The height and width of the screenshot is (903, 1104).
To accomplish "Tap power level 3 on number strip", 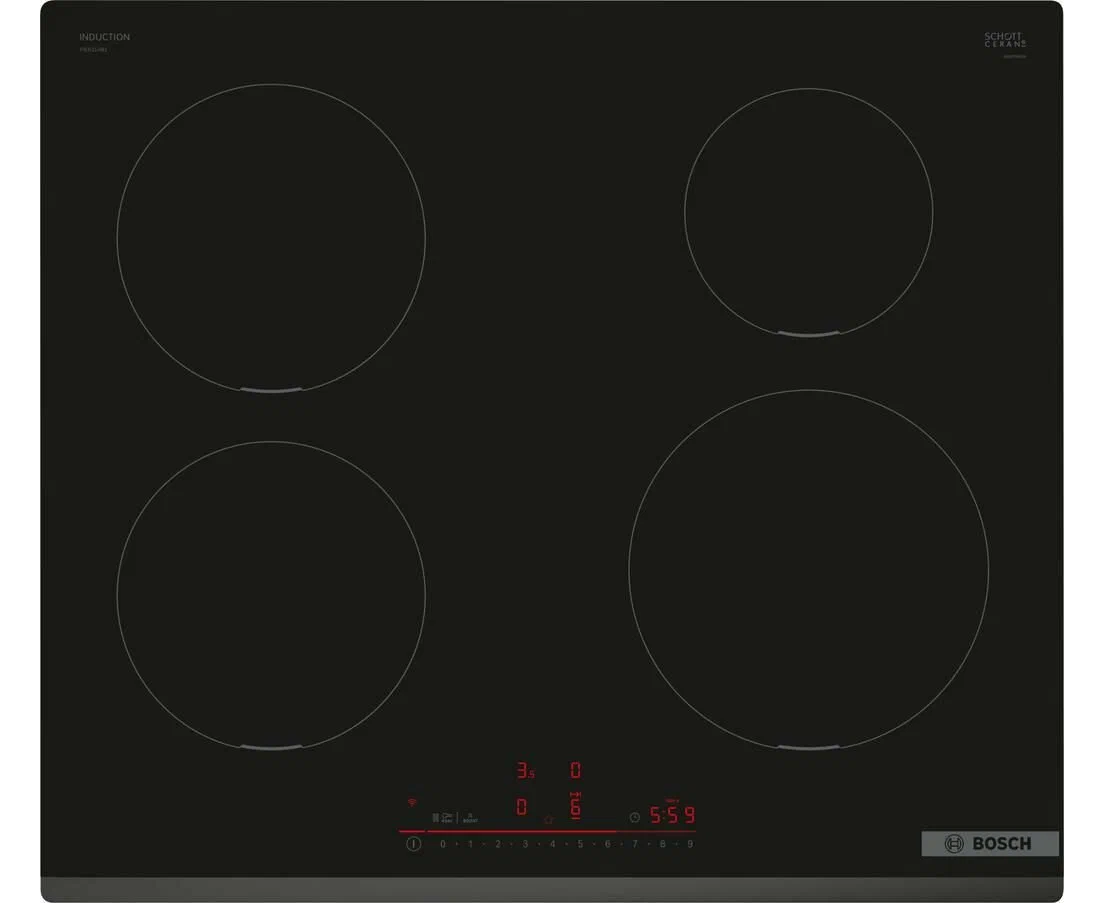I will click(x=525, y=844).
